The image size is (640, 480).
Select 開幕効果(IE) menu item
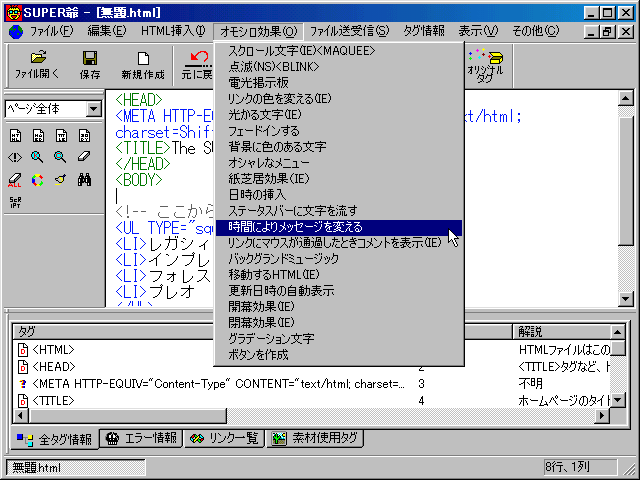(339, 307)
